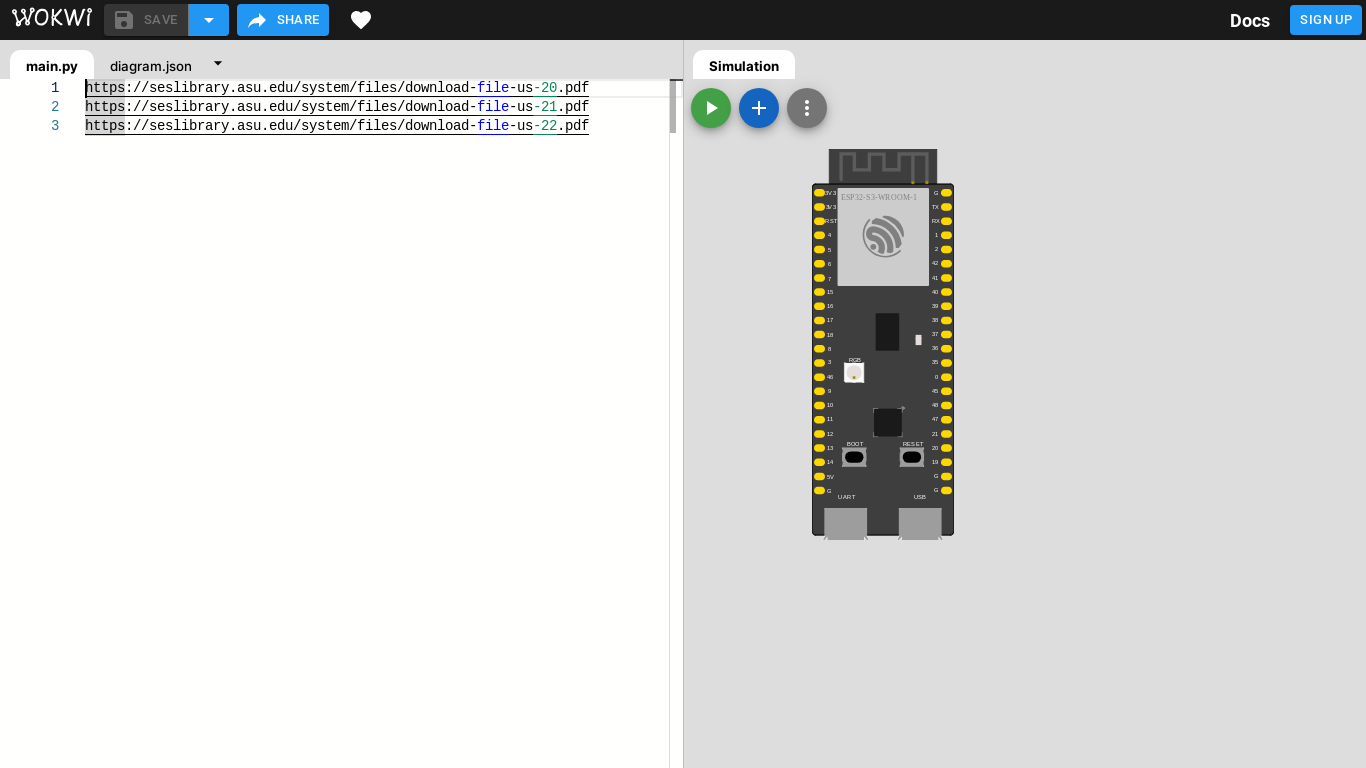Click the ESP32-S3-WROOM-1 module
1366x768 pixels.
tap(883, 237)
